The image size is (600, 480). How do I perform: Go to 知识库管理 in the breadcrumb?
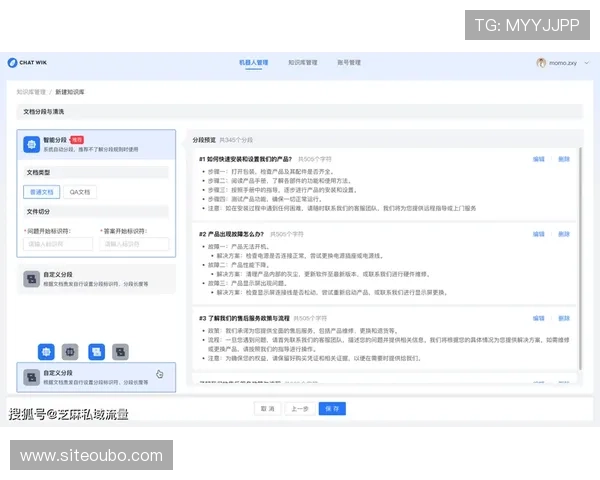[x=31, y=92]
